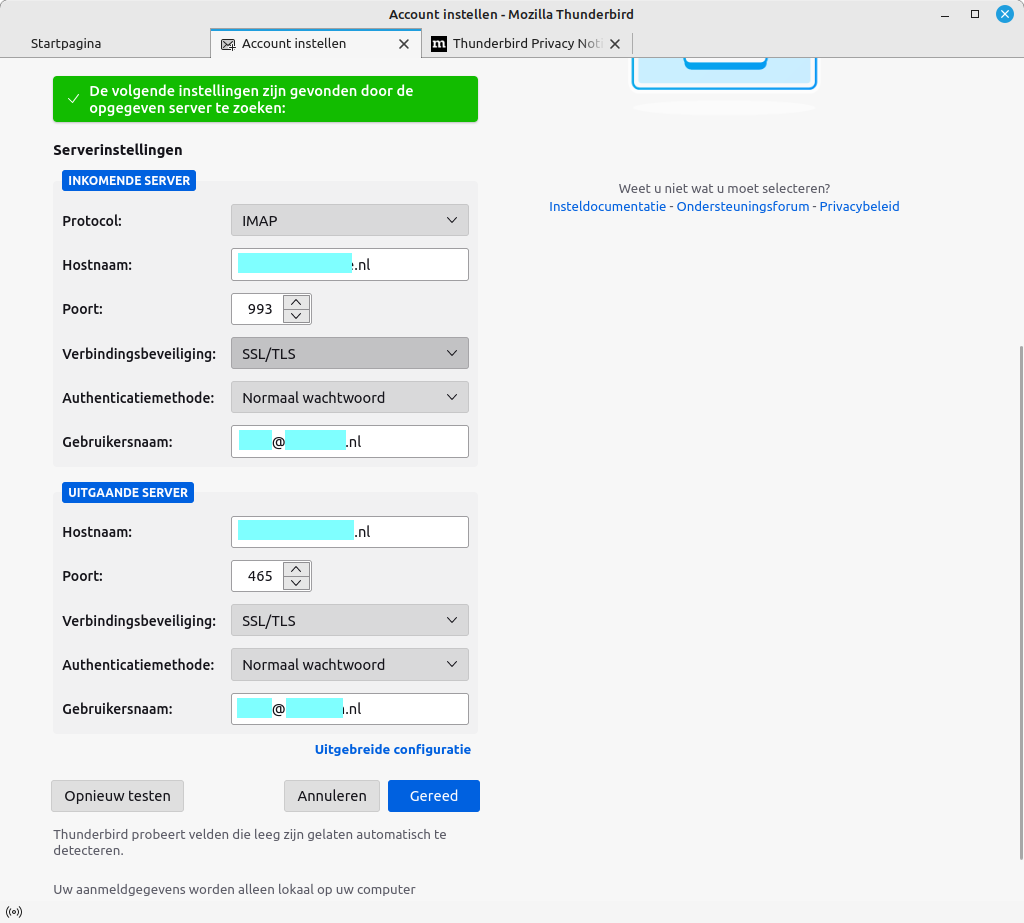Open the incoming Verbindingsbeveiliging dropdown

coord(349,353)
